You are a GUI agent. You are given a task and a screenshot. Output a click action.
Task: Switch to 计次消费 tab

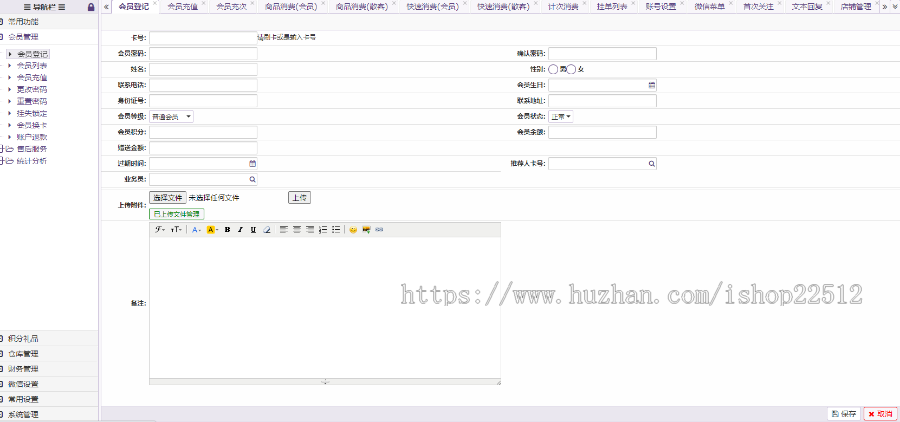pos(563,7)
